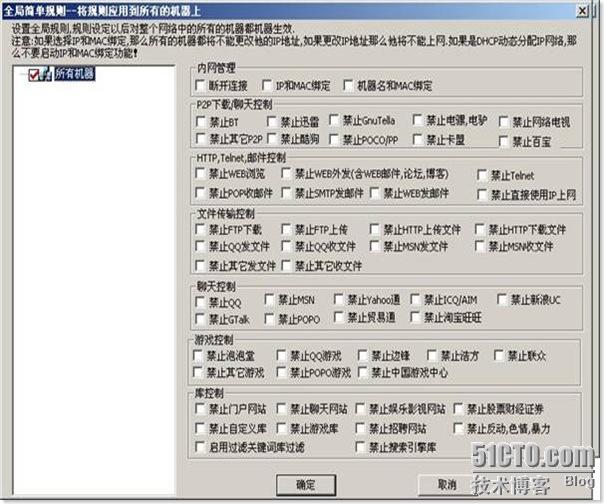Click the computers icon beside 所有机器

(46, 73)
